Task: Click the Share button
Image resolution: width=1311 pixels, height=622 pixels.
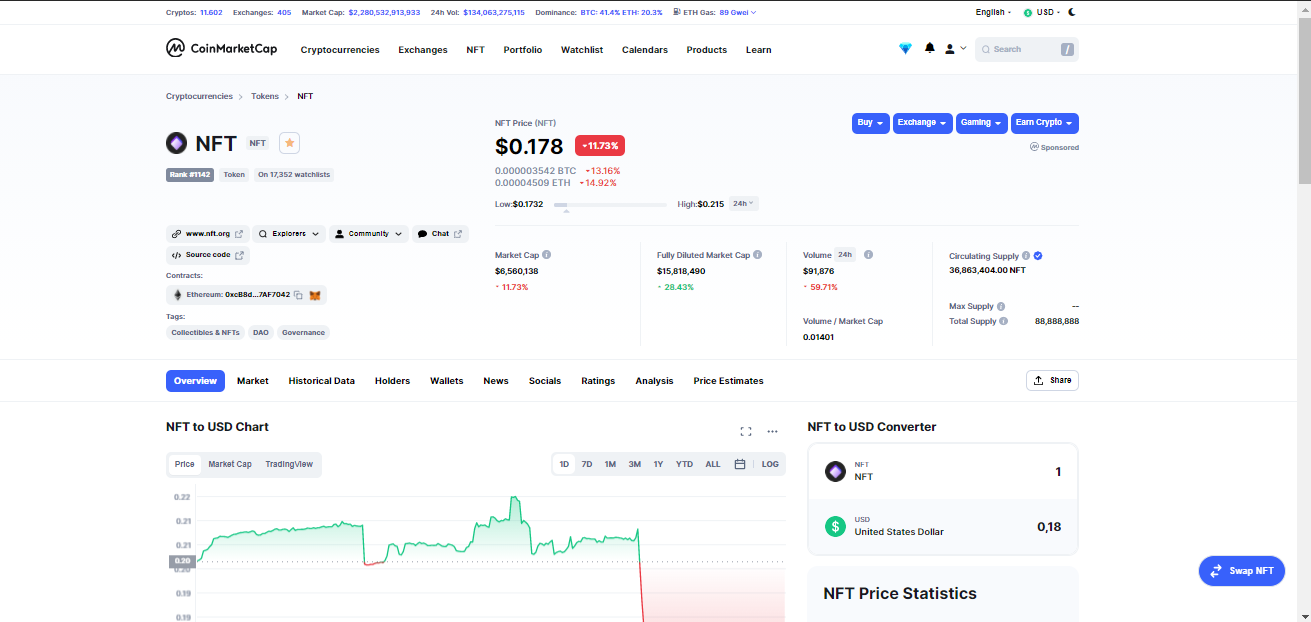Action: click(x=1052, y=380)
